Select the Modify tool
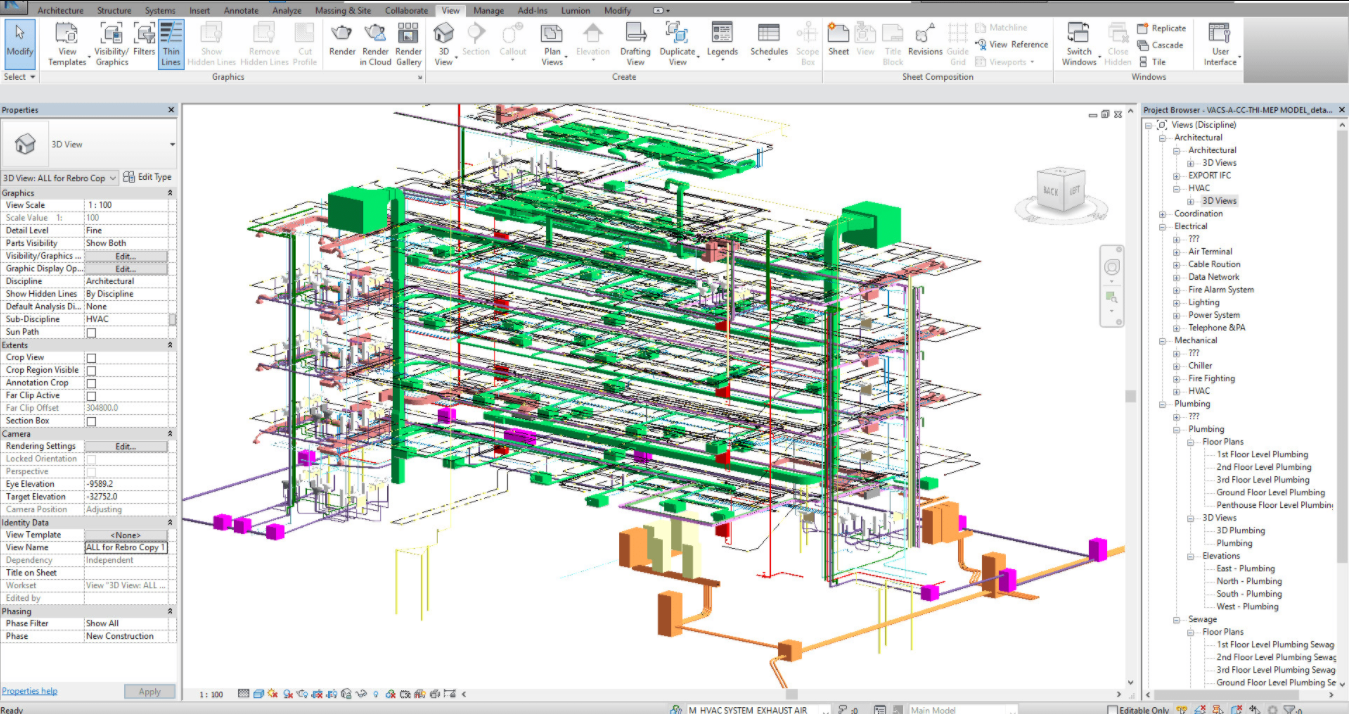 [20, 44]
